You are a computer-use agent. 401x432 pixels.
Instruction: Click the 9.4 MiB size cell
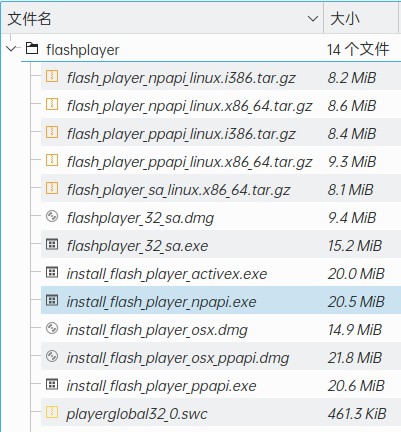pos(352,218)
